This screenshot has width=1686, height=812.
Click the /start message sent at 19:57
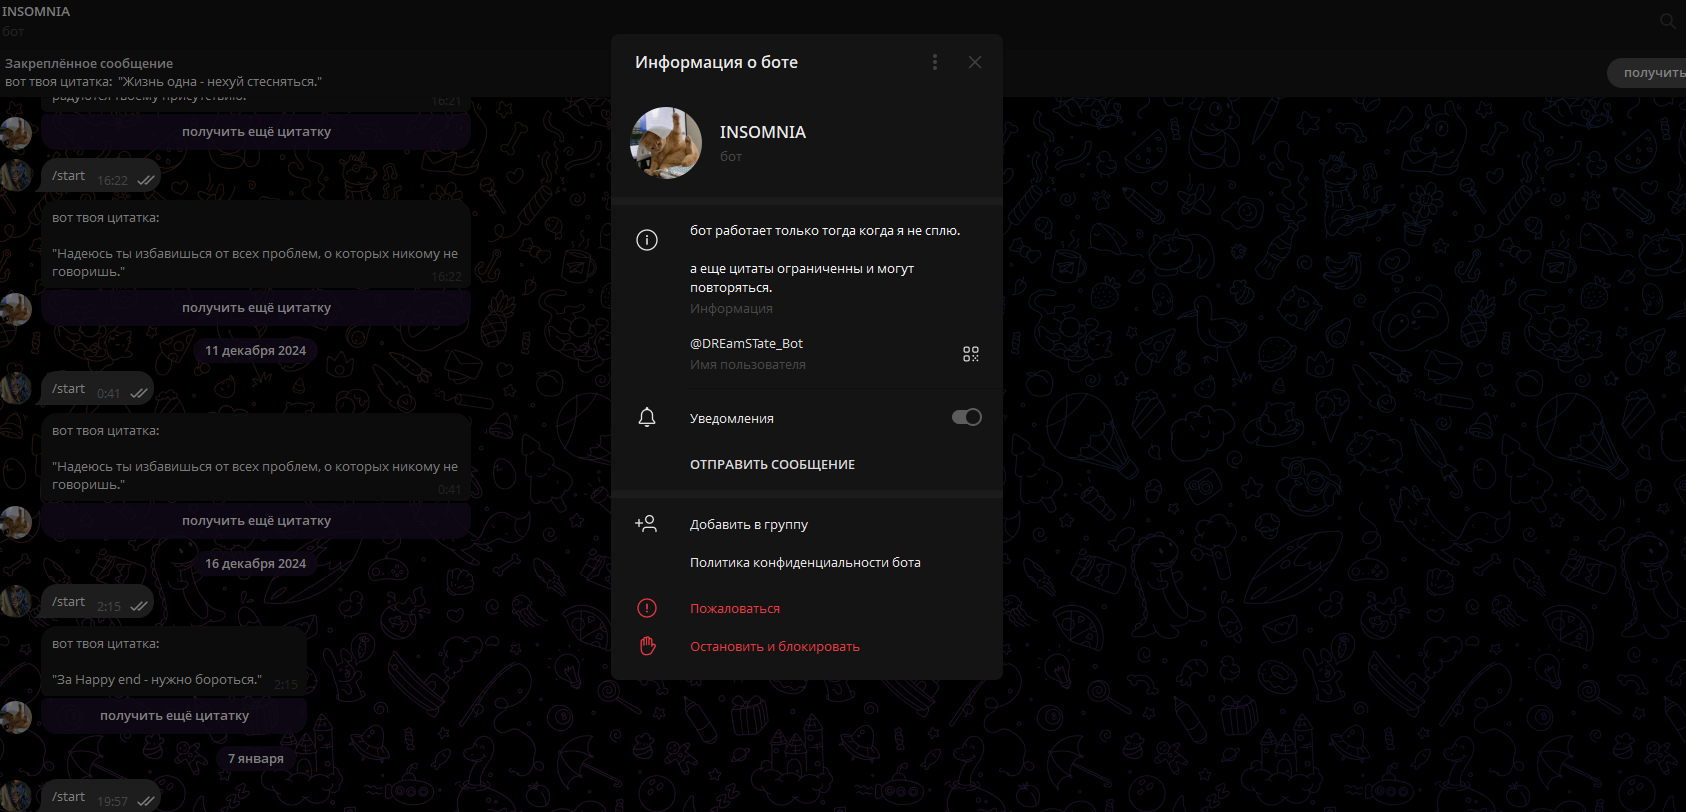tap(101, 797)
